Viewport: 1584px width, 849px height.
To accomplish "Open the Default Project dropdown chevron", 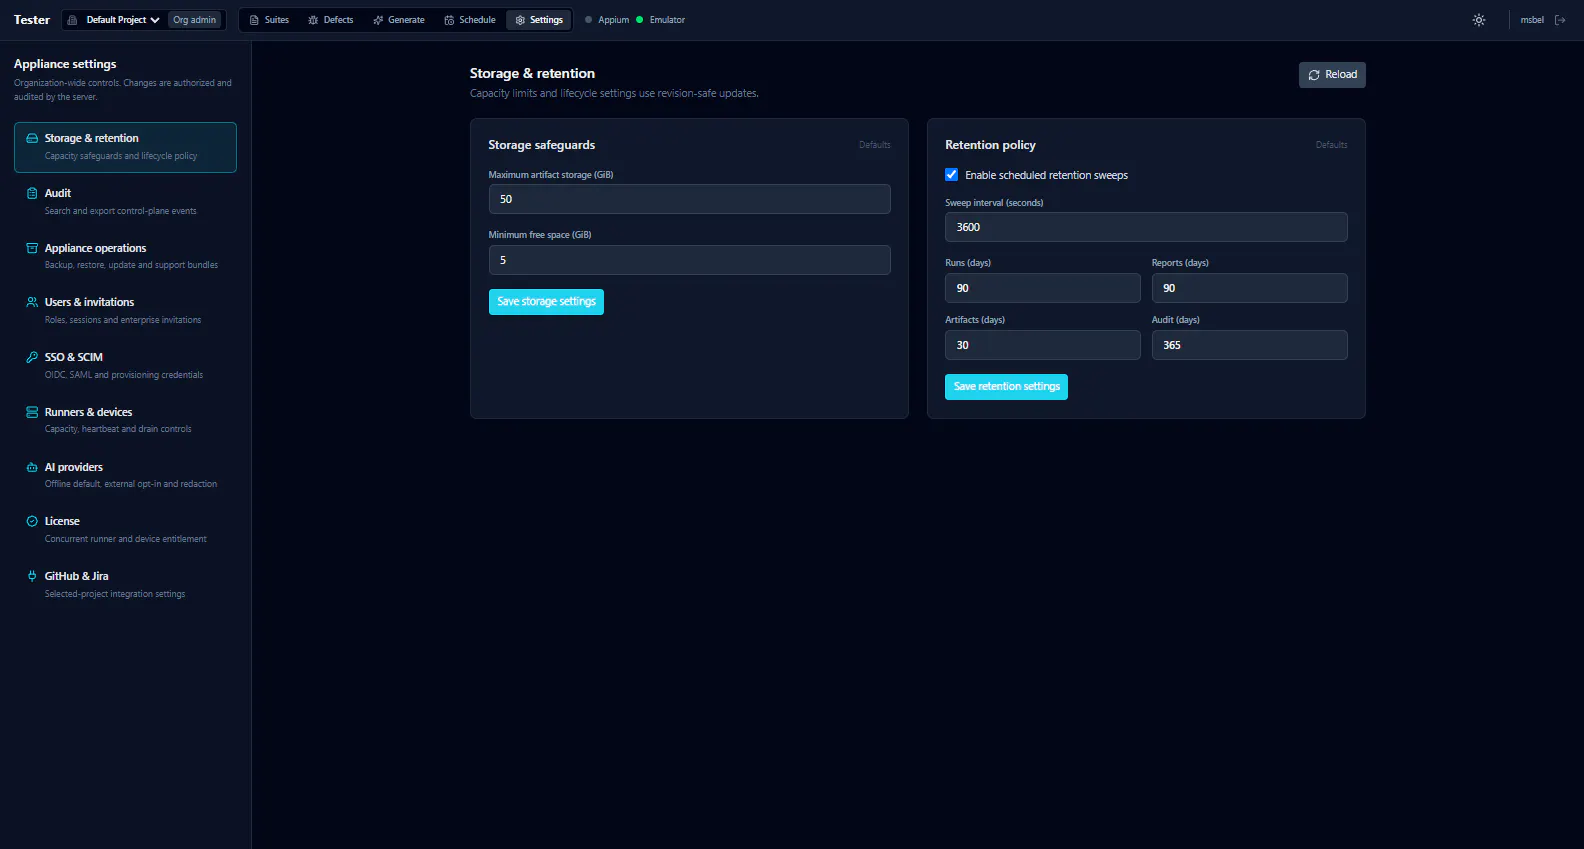I will click(x=155, y=20).
